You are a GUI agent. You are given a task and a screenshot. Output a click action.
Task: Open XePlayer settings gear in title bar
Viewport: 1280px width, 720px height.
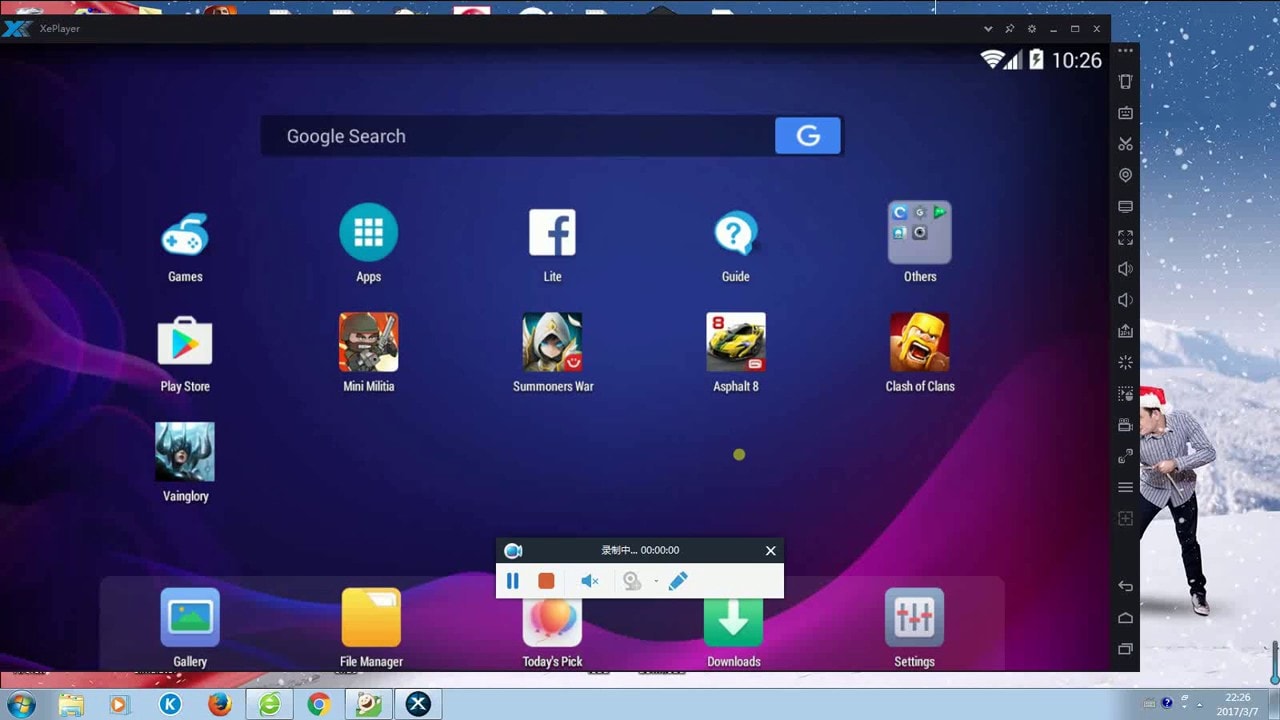click(1032, 29)
